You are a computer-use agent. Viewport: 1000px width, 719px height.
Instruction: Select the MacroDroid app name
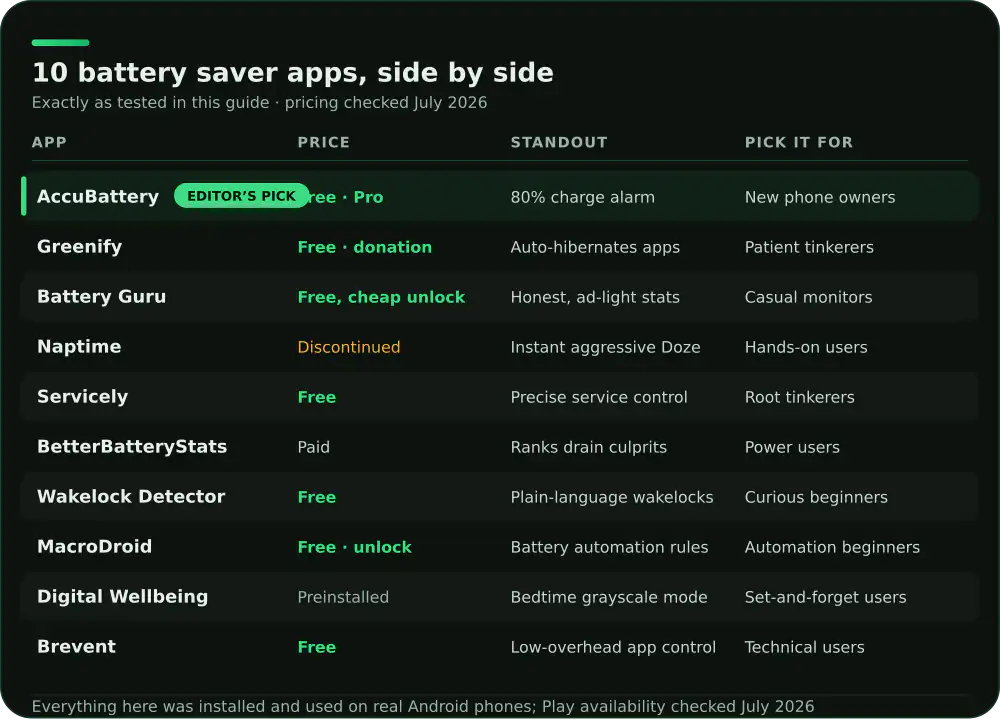point(94,546)
